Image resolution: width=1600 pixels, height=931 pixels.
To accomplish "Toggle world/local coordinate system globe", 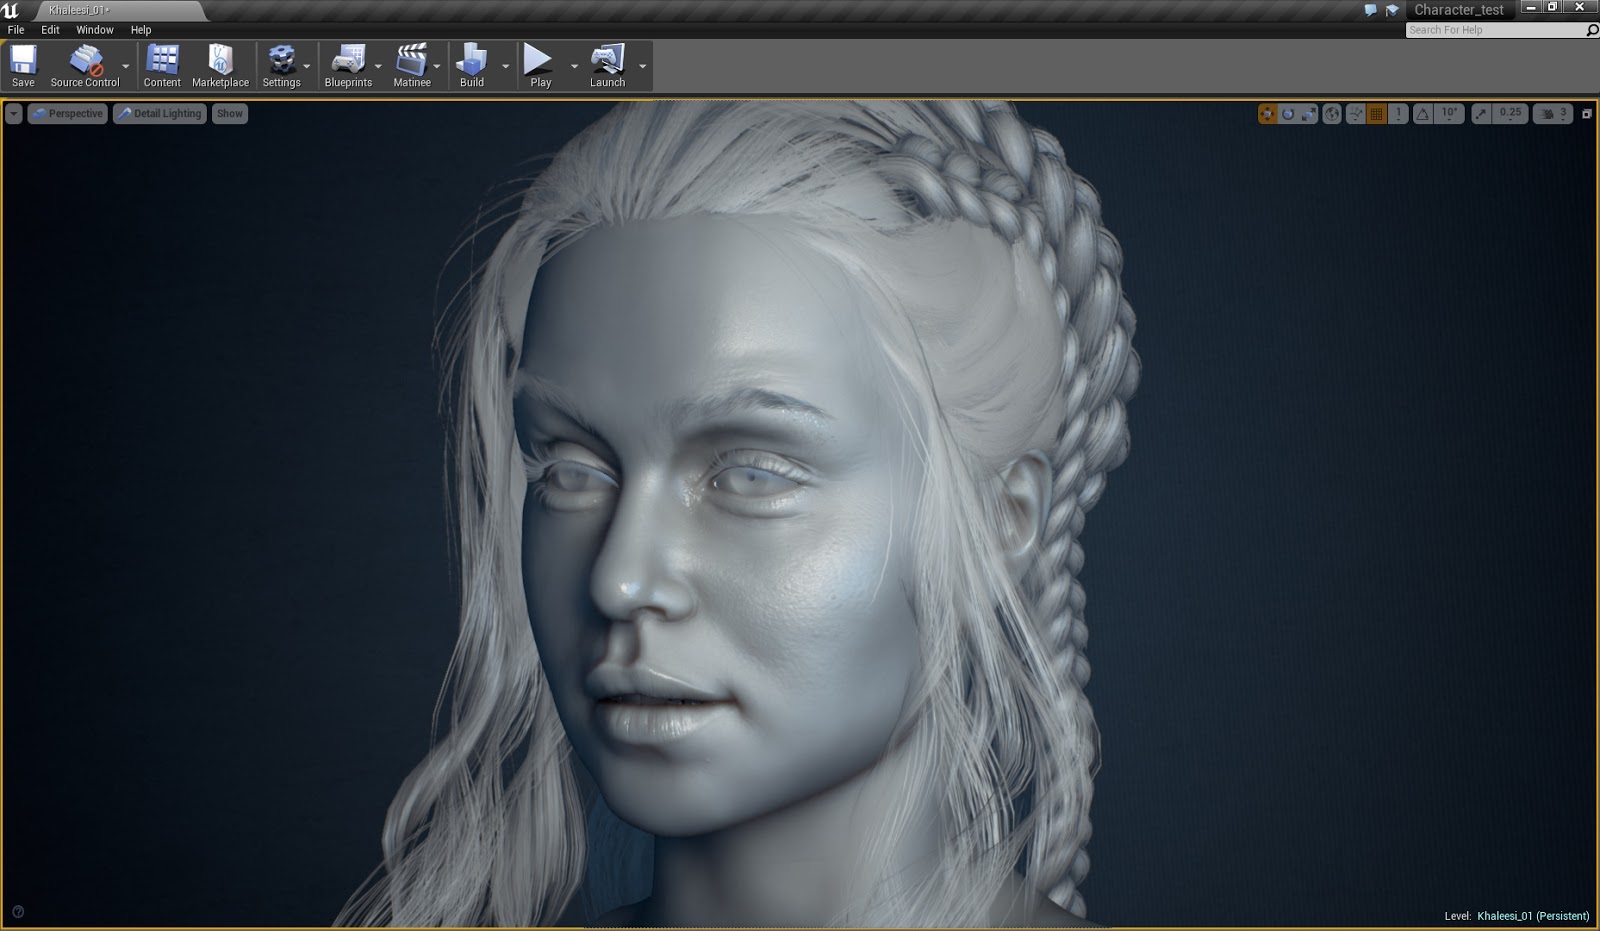I will (1332, 114).
